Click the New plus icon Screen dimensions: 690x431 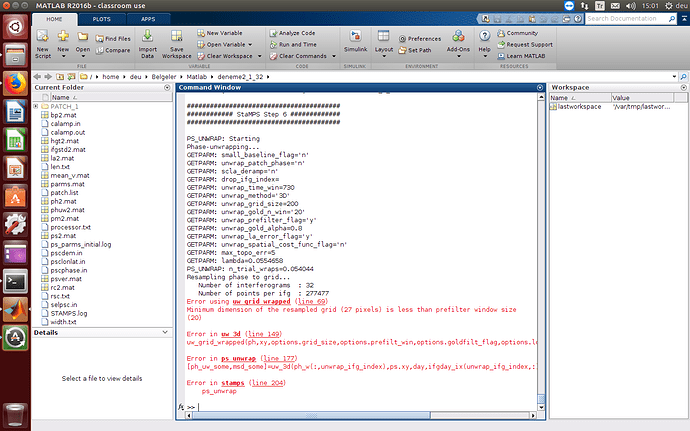click(x=63, y=37)
